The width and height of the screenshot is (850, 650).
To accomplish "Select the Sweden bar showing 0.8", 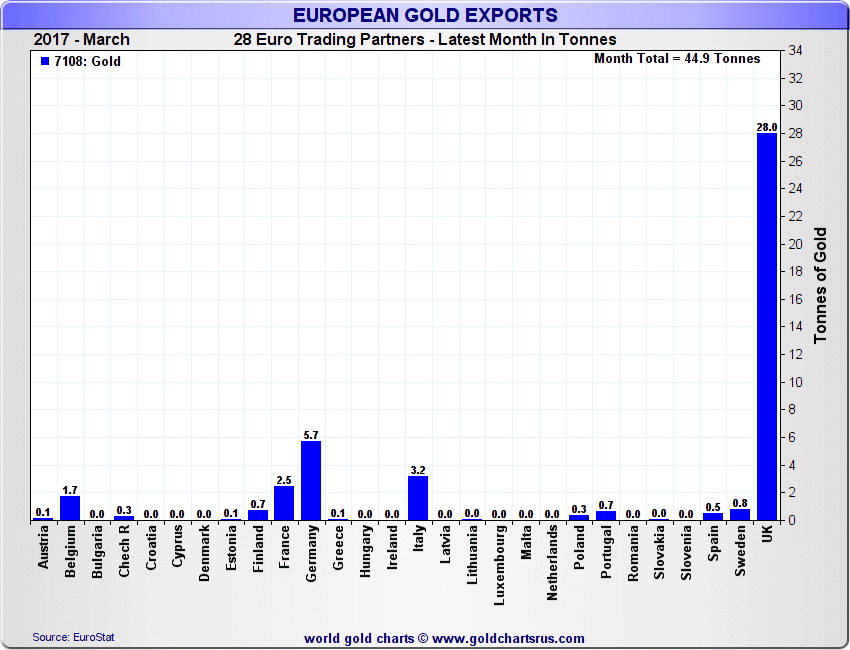I will point(740,515).
